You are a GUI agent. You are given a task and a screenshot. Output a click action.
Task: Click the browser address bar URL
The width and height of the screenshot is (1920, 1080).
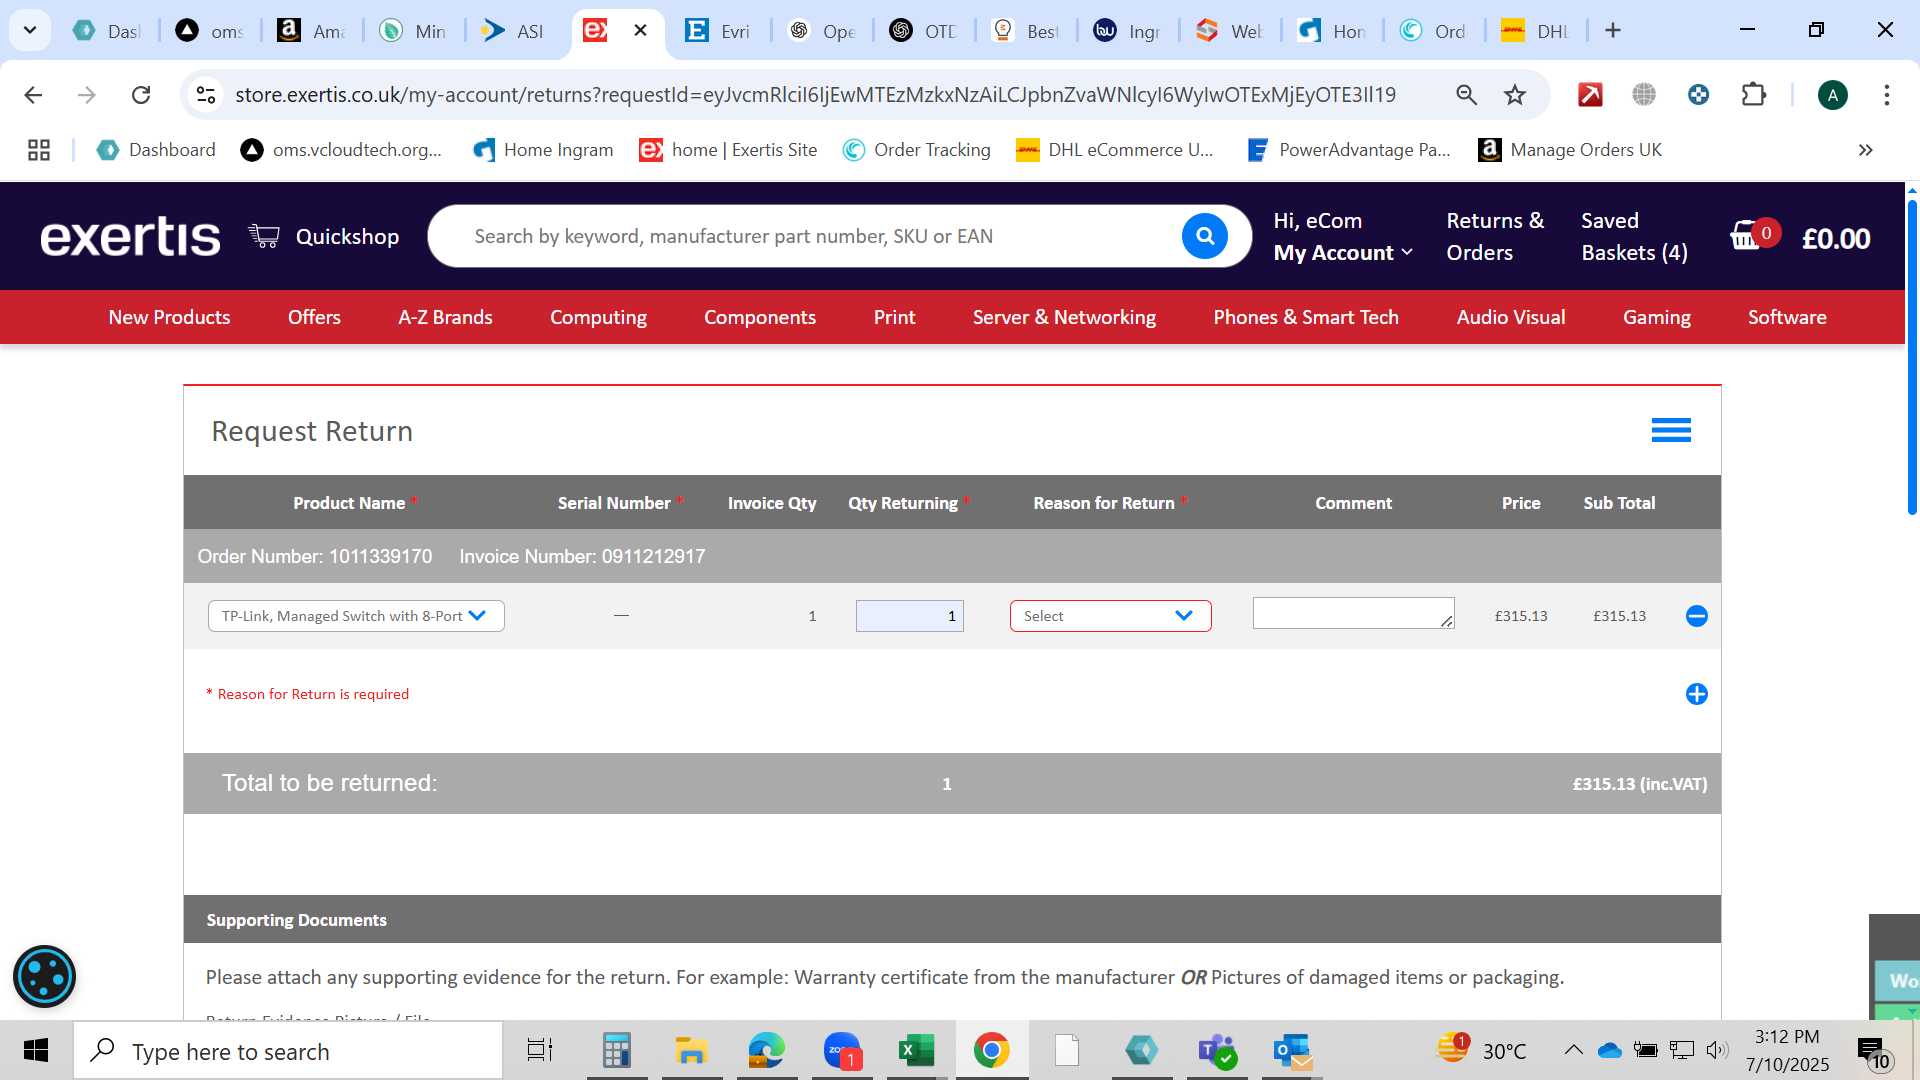pos(815,95)
